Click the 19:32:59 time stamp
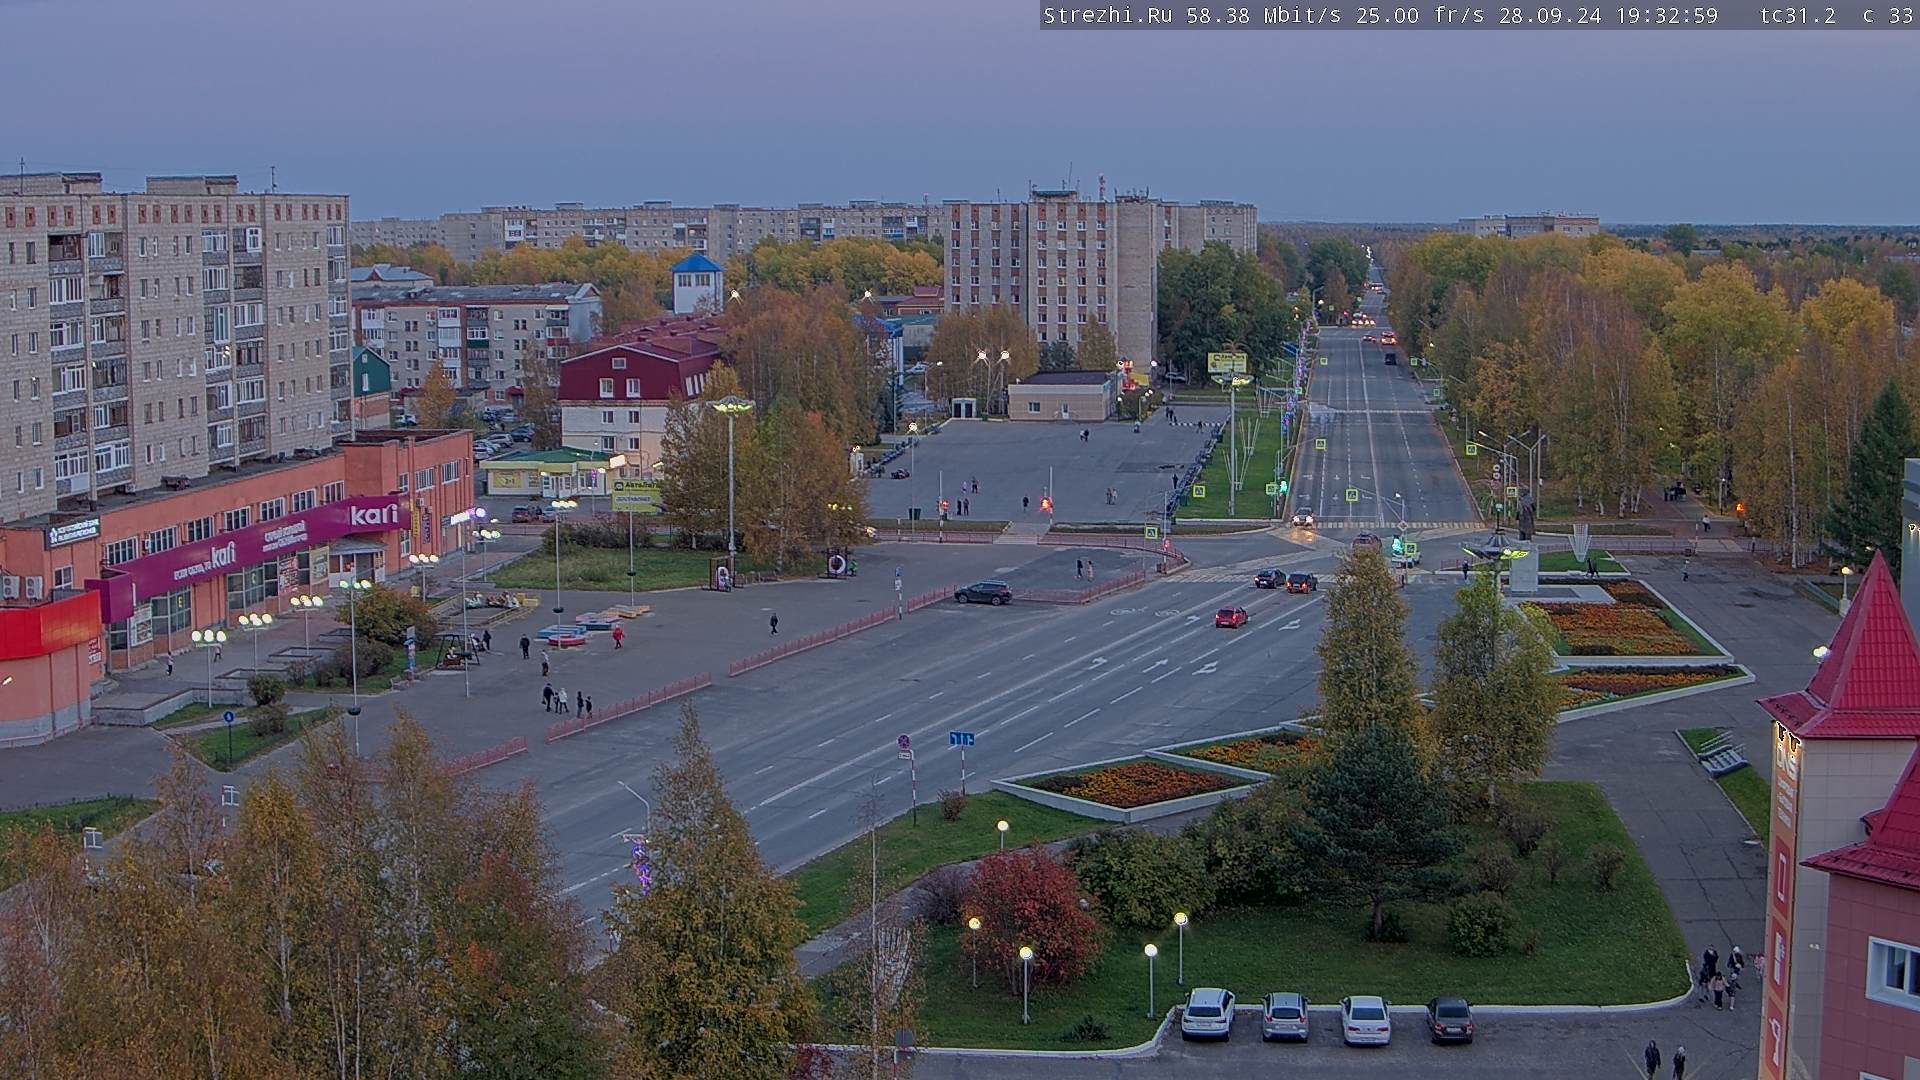The width and height of the screenshot is (1920, 1080). pyautogui.click(x=1665, y=15)
